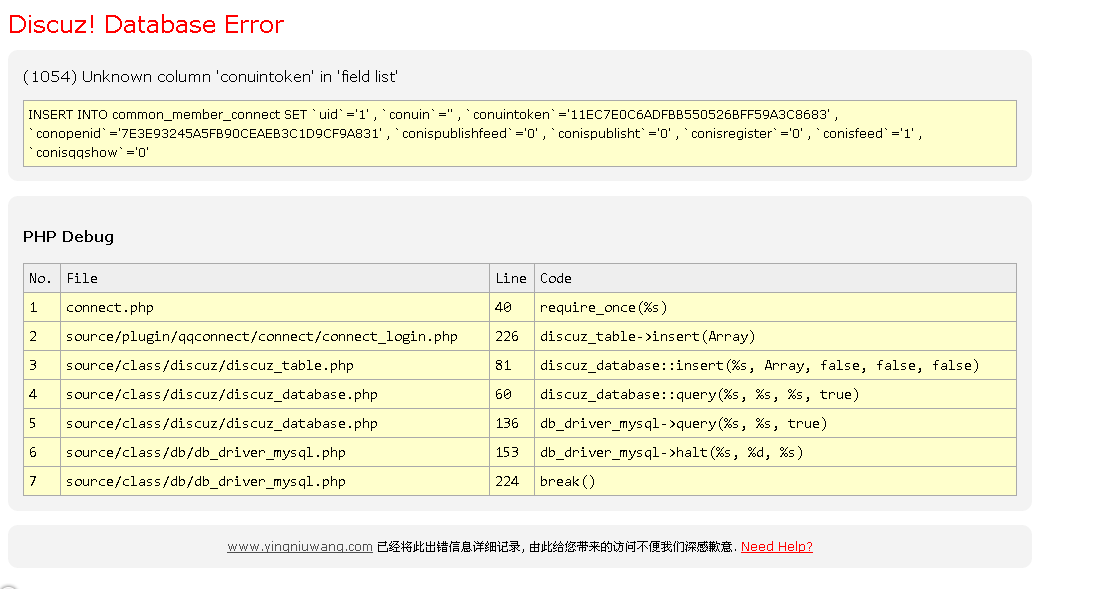Click the Discuz! Database Error title
The image size is (1098, 589).
click(146, 25)
